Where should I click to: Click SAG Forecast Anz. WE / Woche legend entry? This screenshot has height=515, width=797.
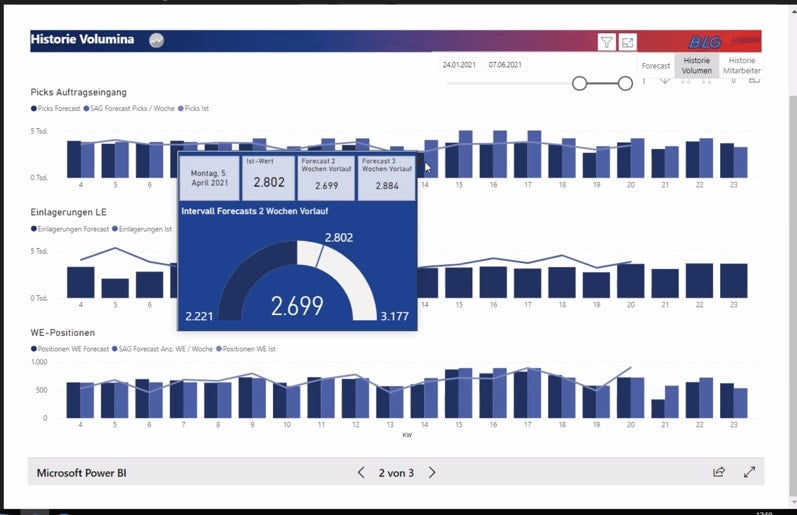(x=162, y=349)
